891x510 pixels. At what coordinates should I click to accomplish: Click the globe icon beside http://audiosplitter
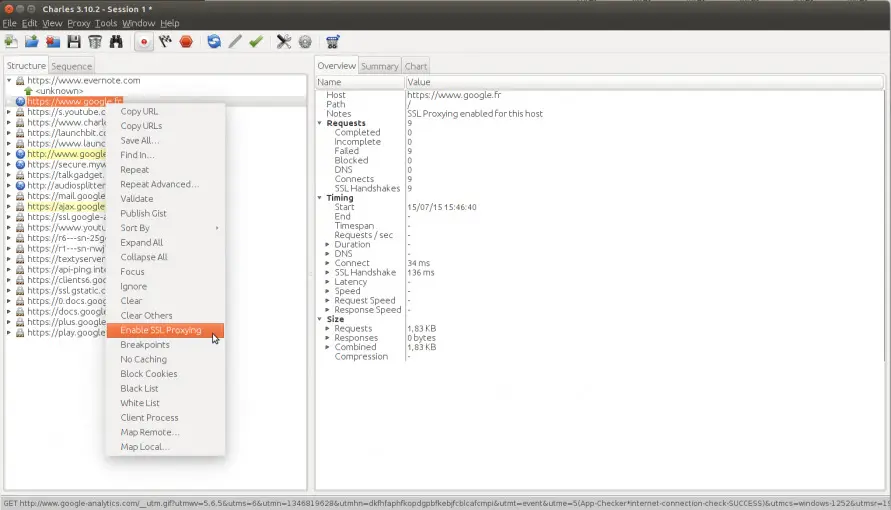pyautogui.click(x=20, y=186)
